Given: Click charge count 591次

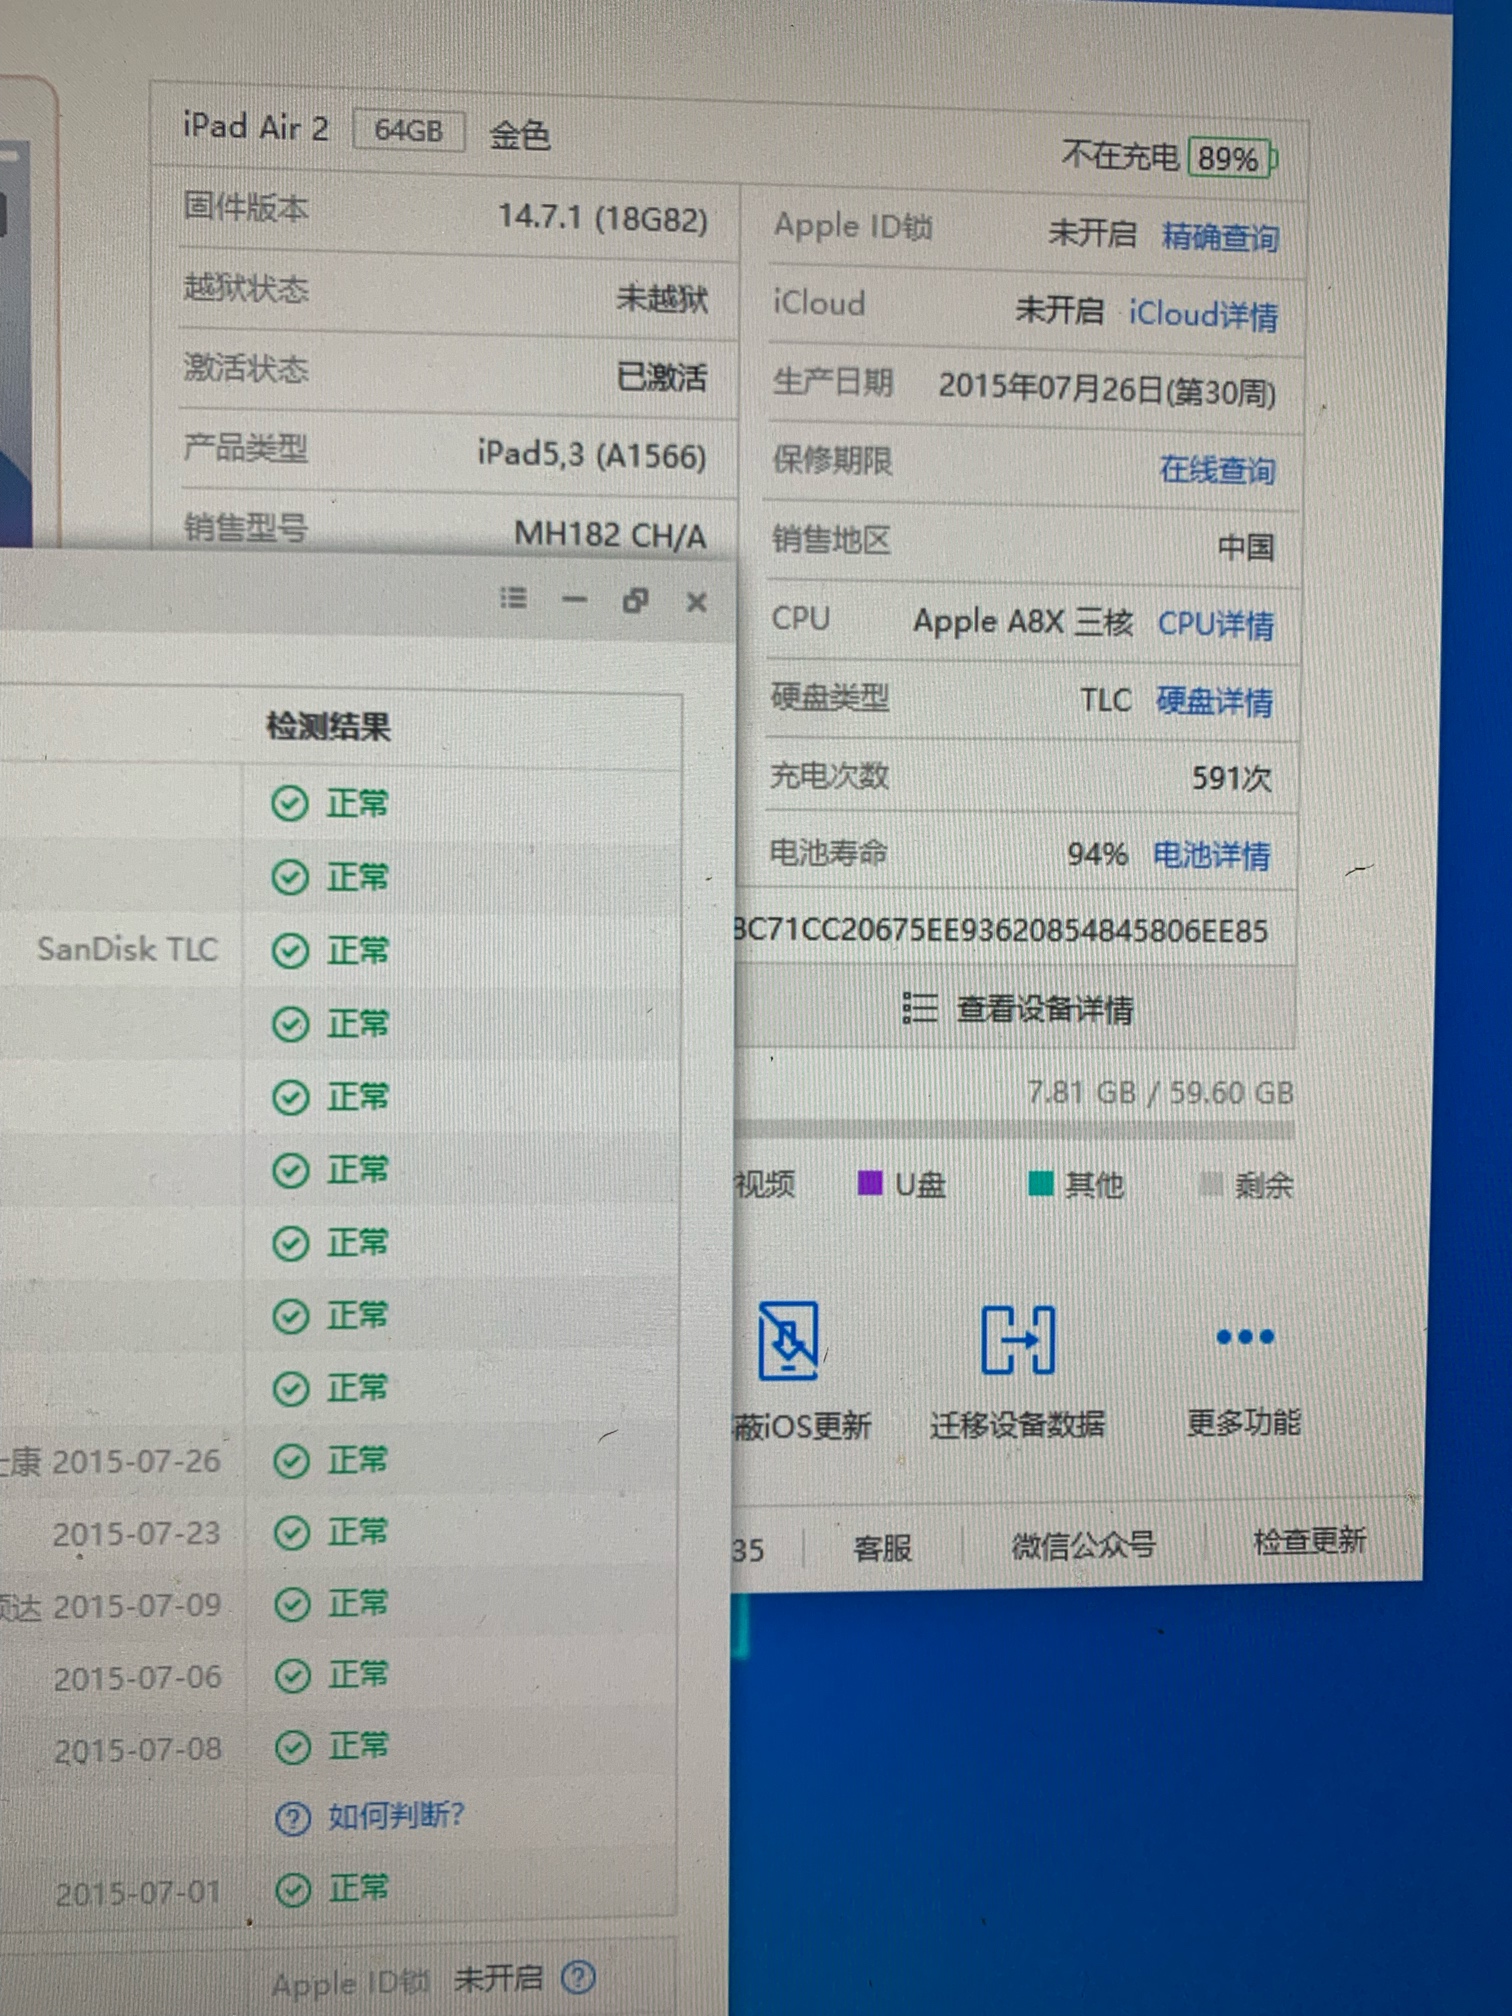Looking at the screenshot, I should (x=1231, y=778).
